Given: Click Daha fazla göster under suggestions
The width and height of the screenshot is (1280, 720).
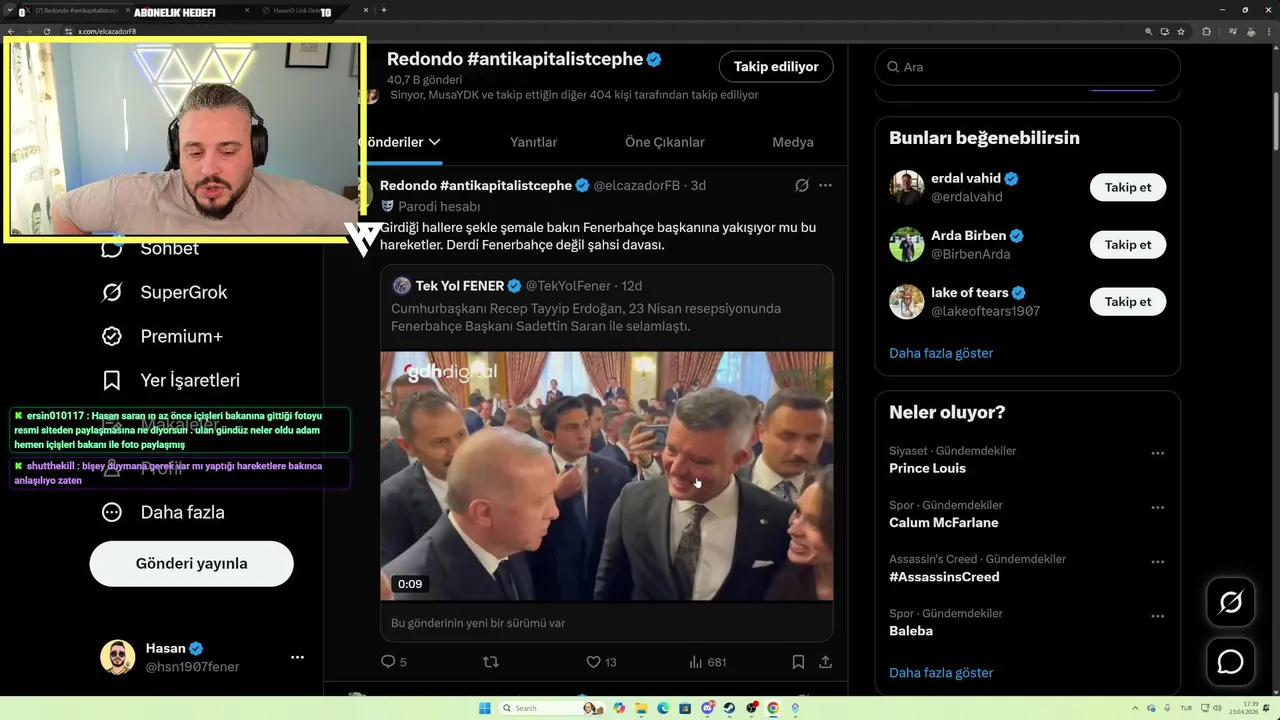Looking at the screenshot, I should point(941,353).
